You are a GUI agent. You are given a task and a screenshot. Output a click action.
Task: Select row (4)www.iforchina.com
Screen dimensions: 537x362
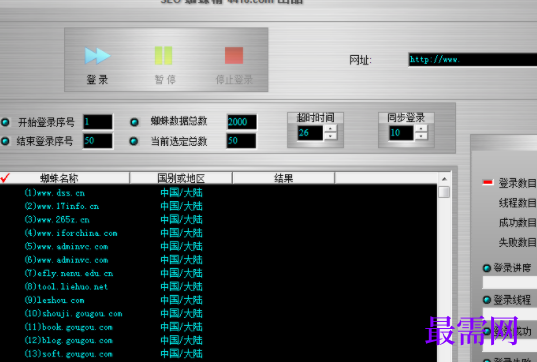[218, 233]
